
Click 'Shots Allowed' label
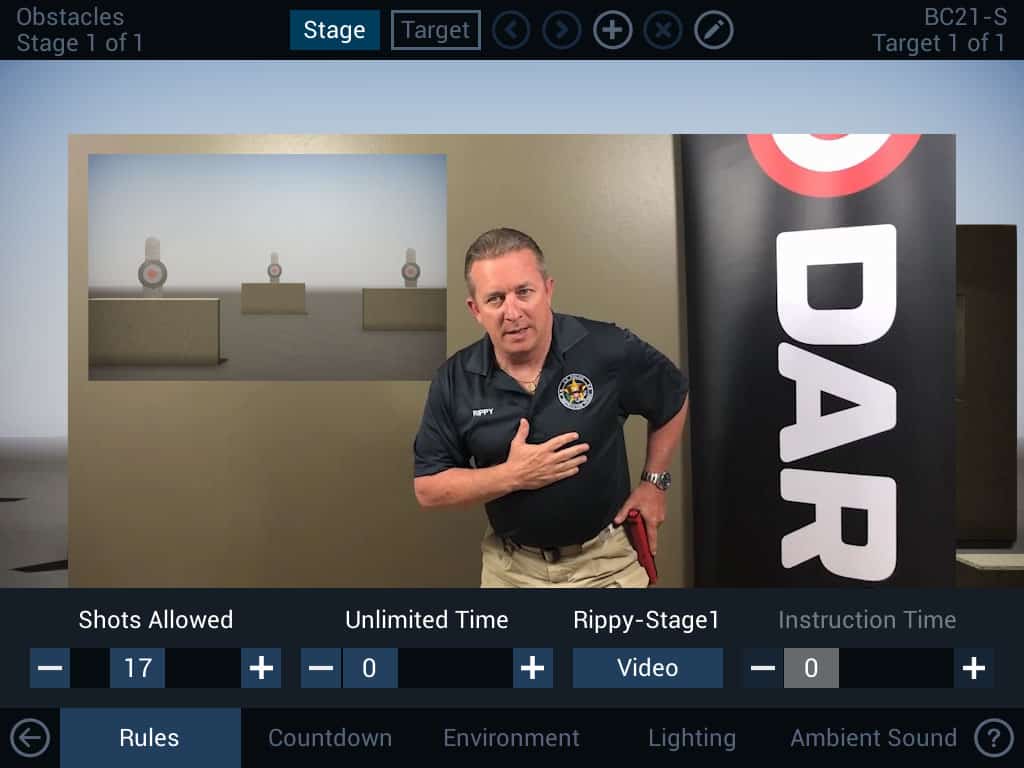[155, 620]
